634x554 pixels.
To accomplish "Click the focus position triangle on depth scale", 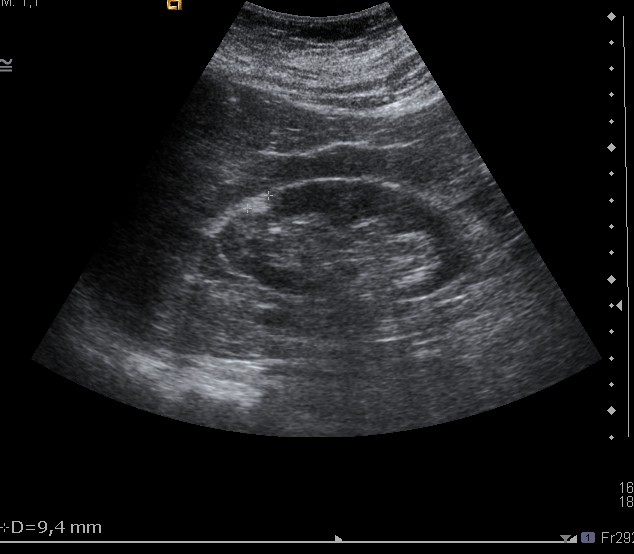I will [619, 306].
